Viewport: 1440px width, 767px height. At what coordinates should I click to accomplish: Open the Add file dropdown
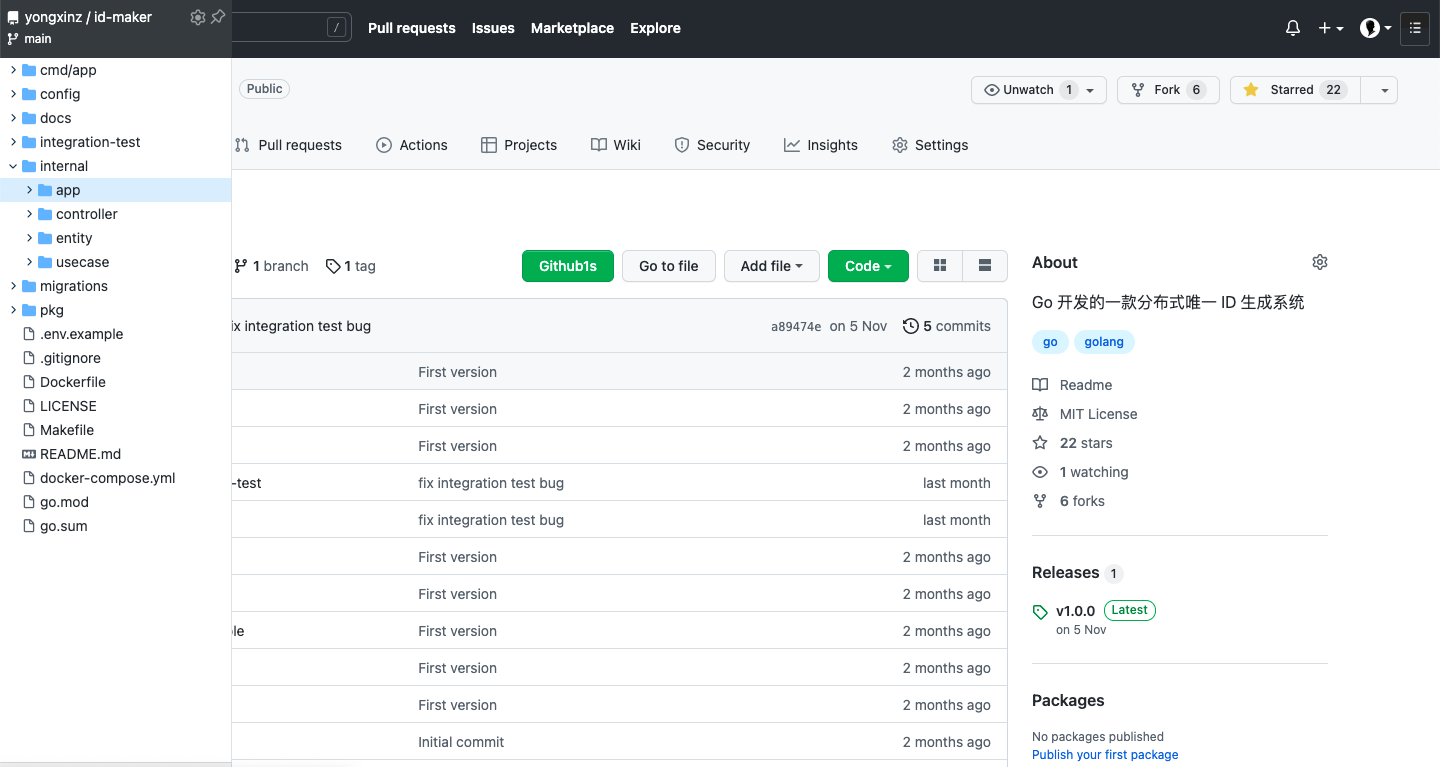click(x=771, y=266)
